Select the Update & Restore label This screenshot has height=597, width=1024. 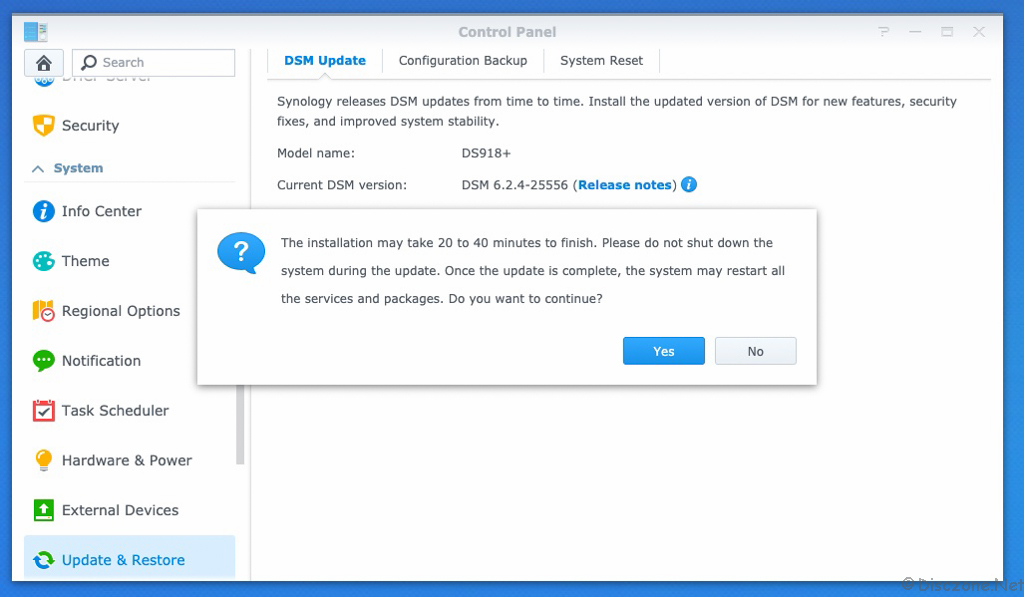pyautogui.click(x=123, y=560)
